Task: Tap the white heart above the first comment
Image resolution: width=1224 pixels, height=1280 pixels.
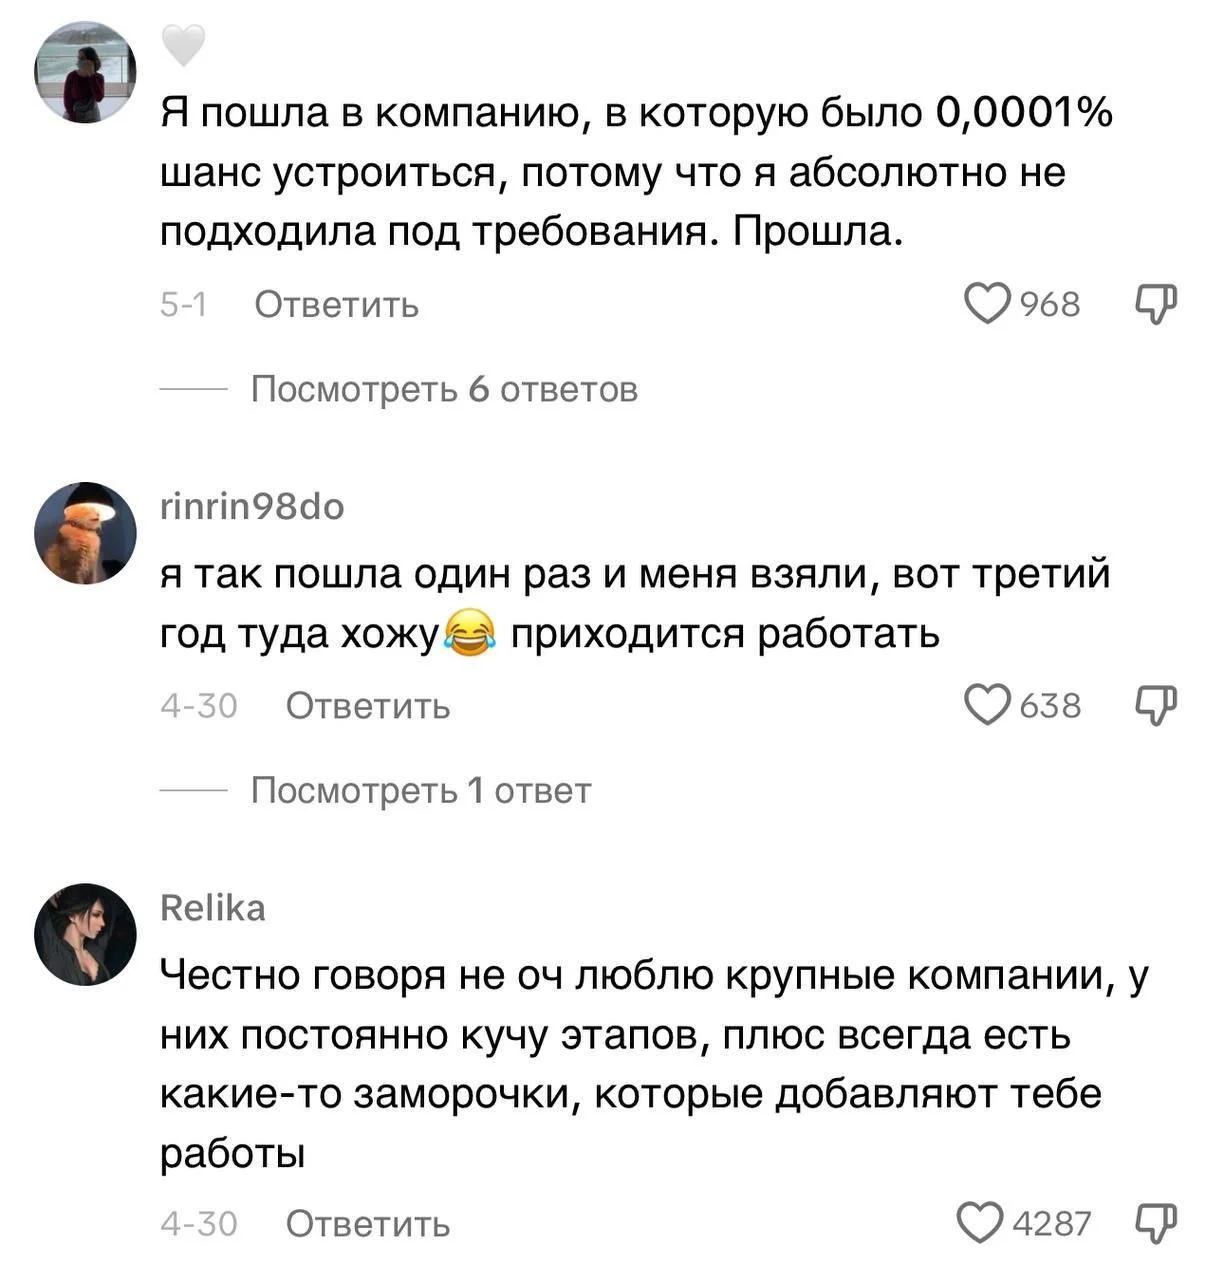Action: pyautogui.click(x=183, y=45)
